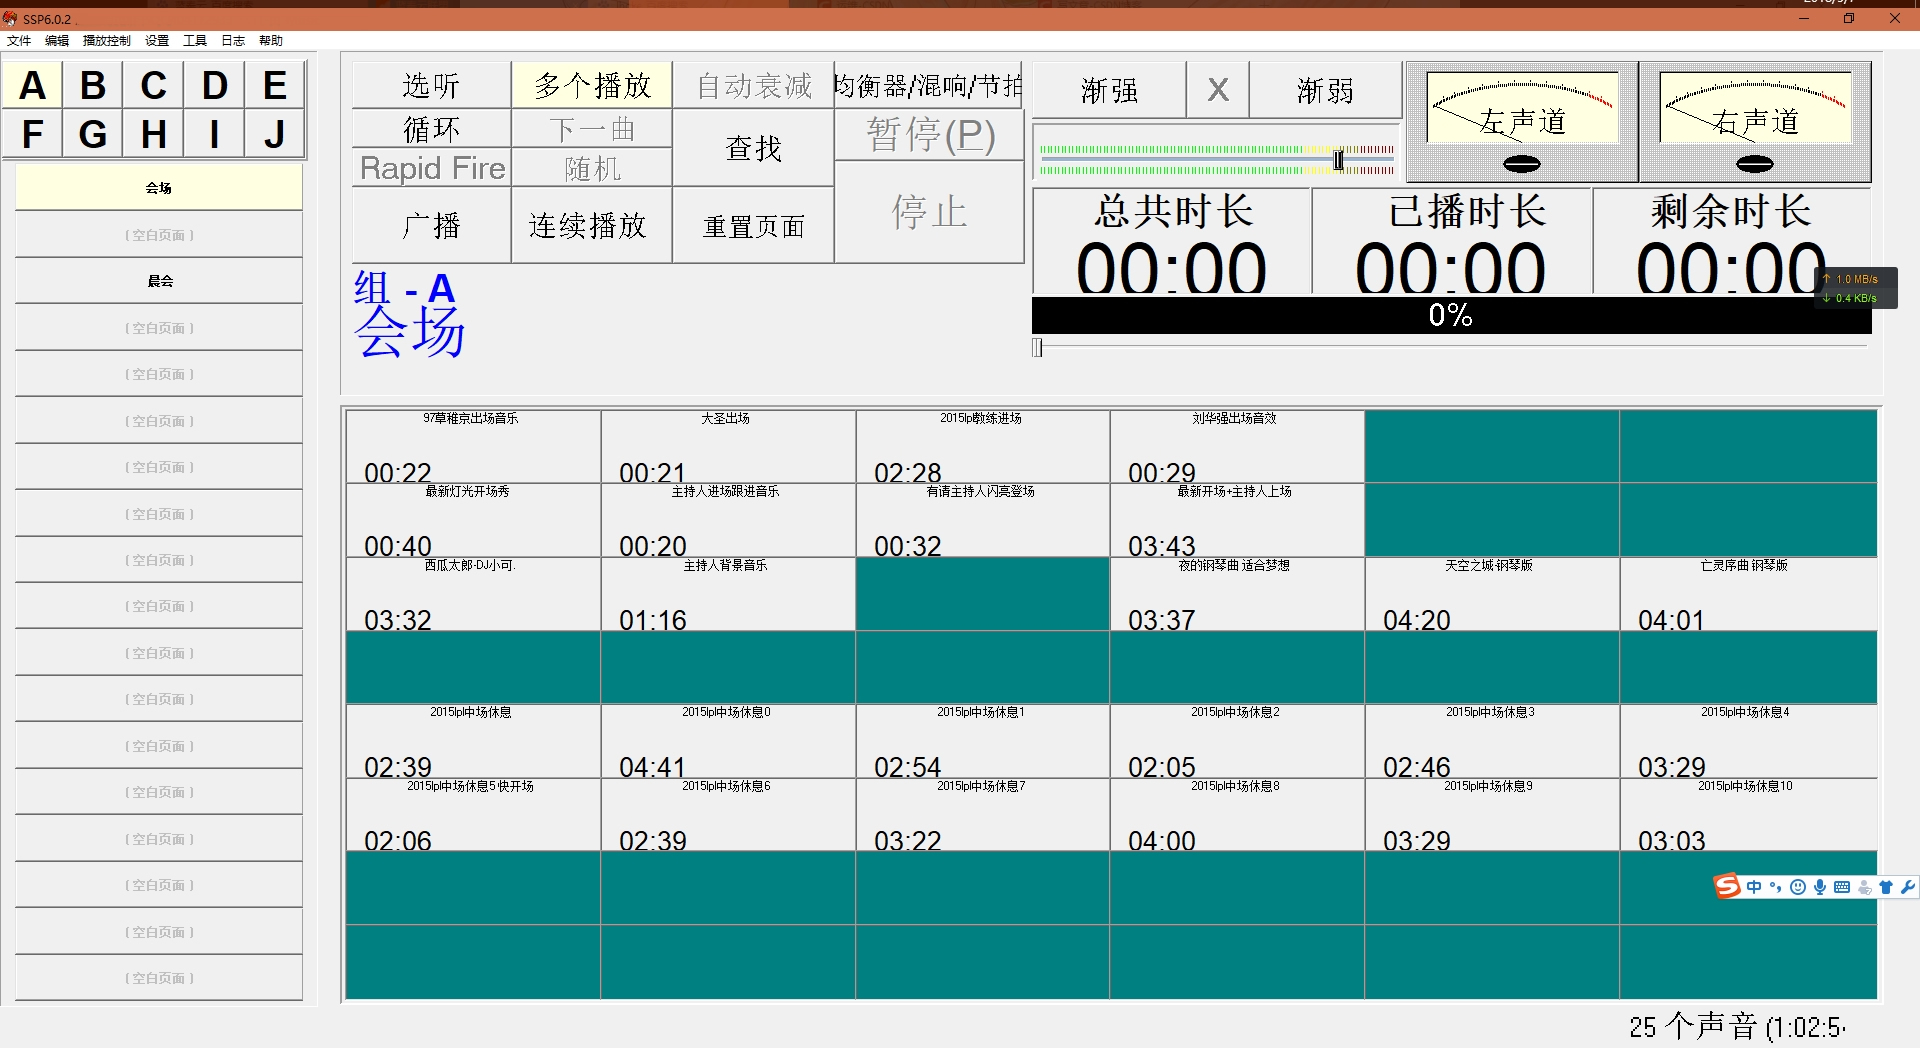Open the Sogou account icon
Image resolution: width=1920 pixels, height=1048 pixels.
pos(1864,888)
